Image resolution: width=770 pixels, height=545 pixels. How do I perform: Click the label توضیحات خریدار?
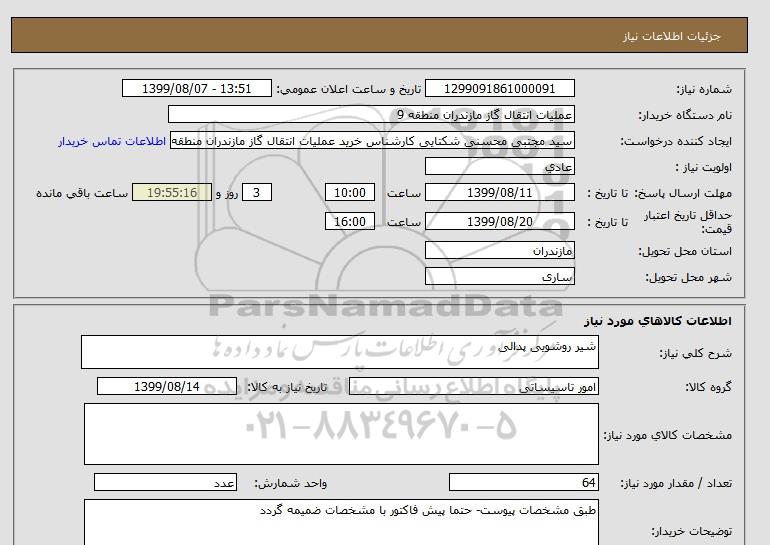click(691, 531)
